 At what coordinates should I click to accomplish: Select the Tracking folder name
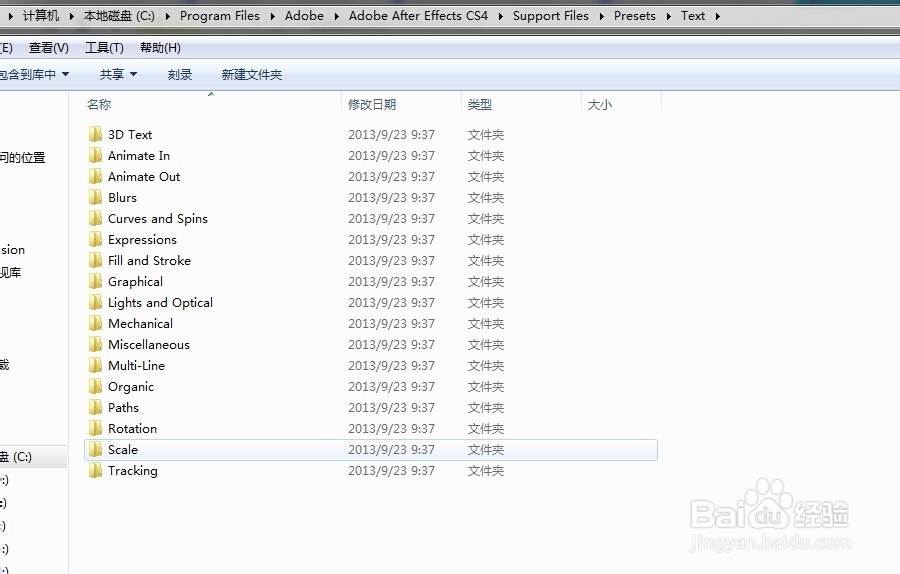133,471
